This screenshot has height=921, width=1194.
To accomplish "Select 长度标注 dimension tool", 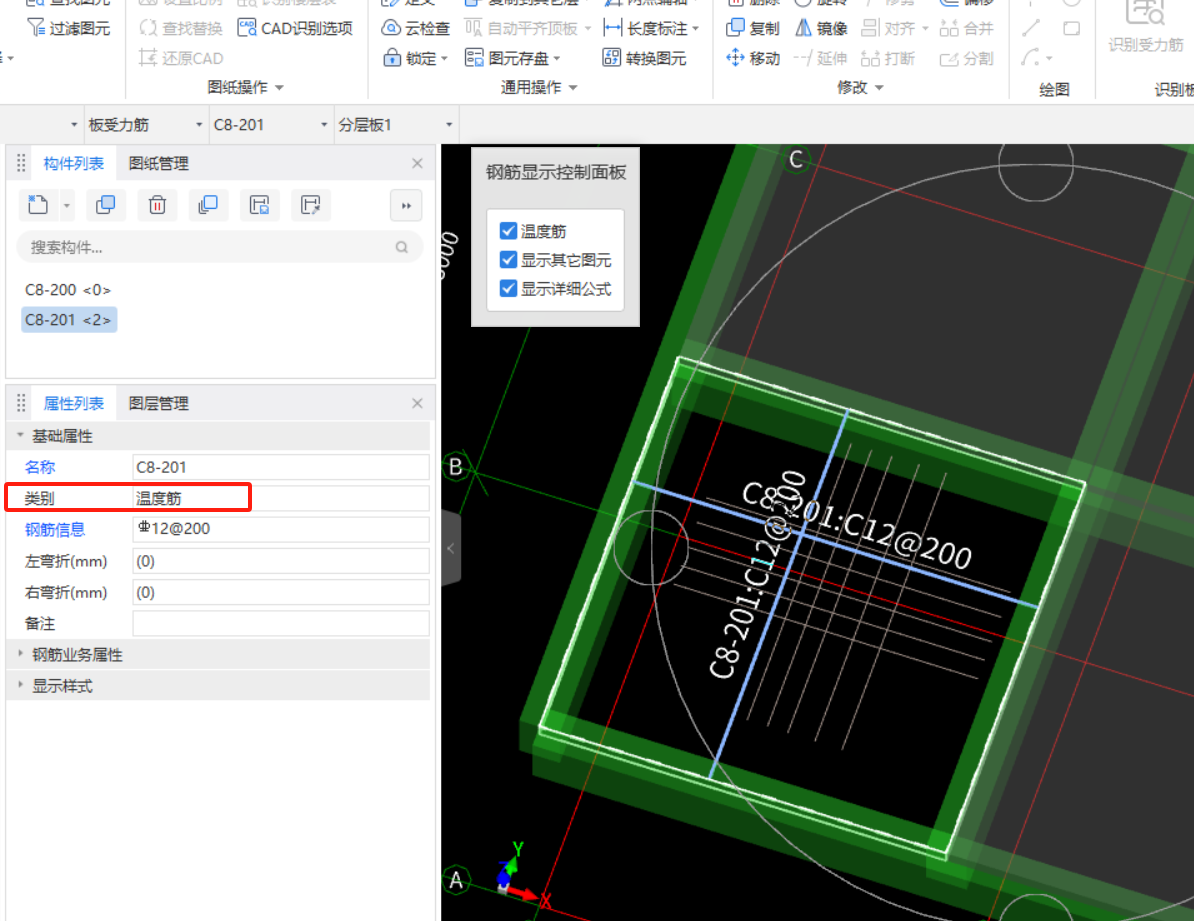I will pos(650,28).
